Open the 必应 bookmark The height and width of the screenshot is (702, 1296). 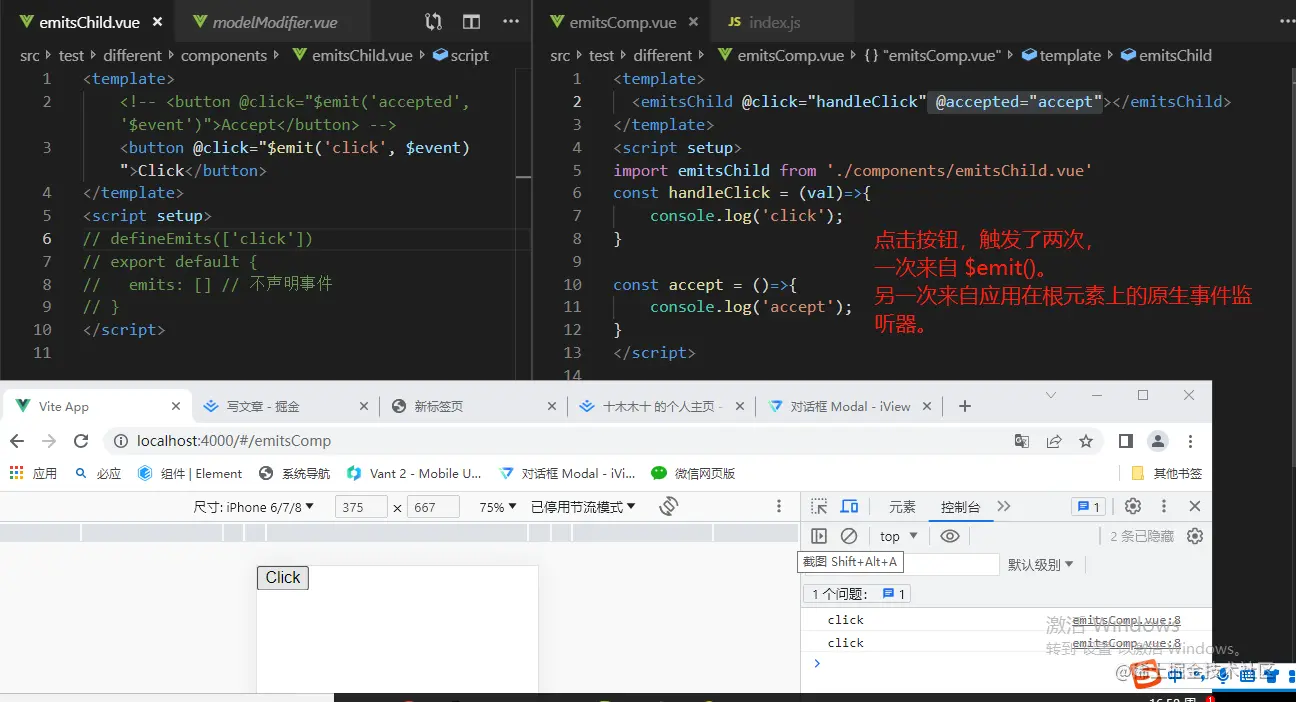(x=98, y=473)
